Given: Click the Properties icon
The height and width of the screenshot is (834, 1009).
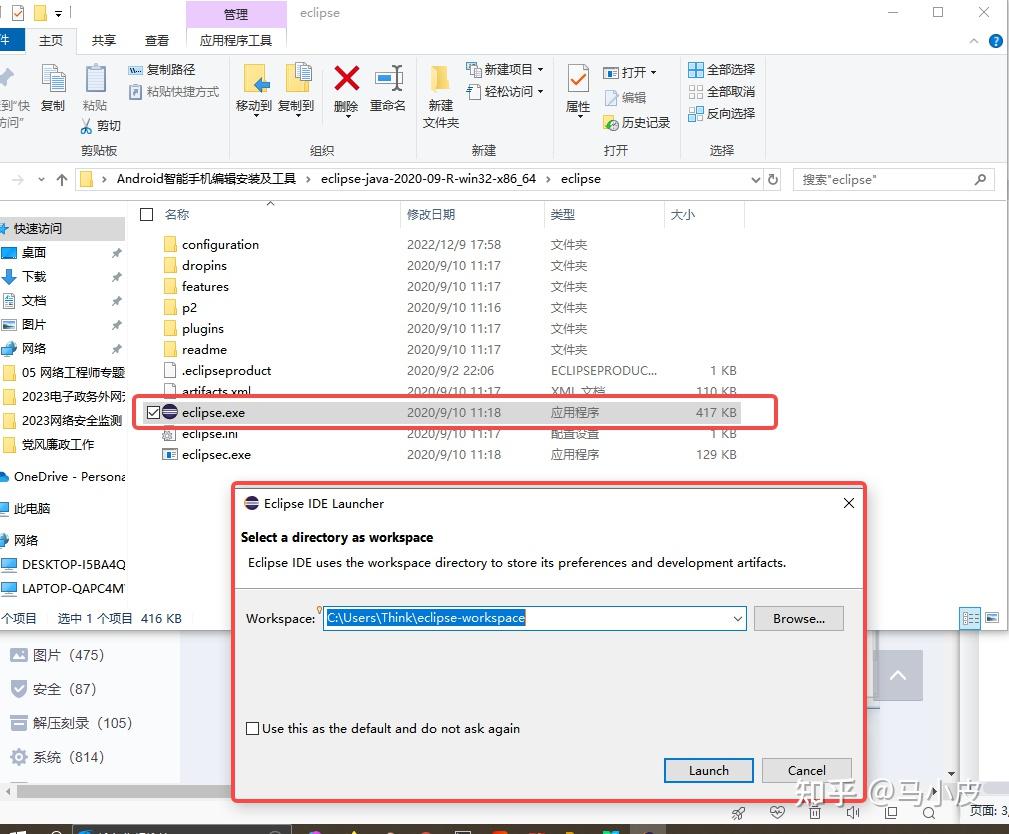Looking at the screenshot, I should 578,80.
